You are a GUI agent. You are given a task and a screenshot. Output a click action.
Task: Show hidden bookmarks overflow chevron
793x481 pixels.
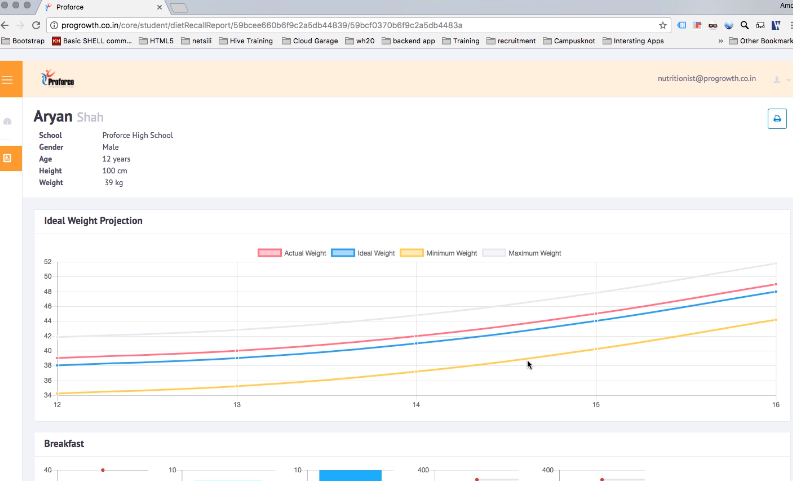[720, 41]
